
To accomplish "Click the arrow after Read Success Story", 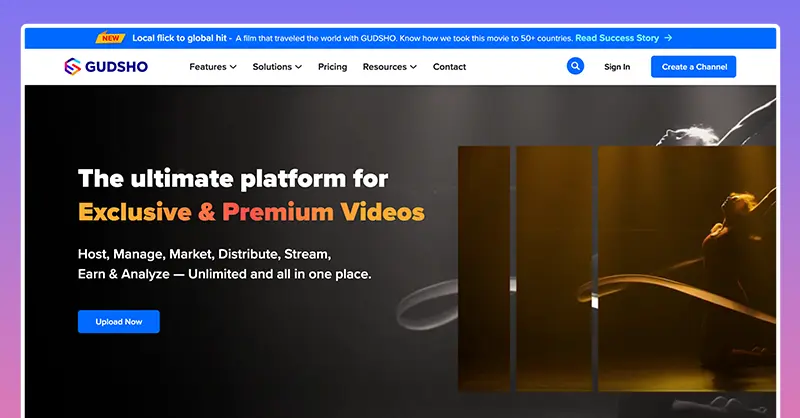I will click(x=668, y=38).
